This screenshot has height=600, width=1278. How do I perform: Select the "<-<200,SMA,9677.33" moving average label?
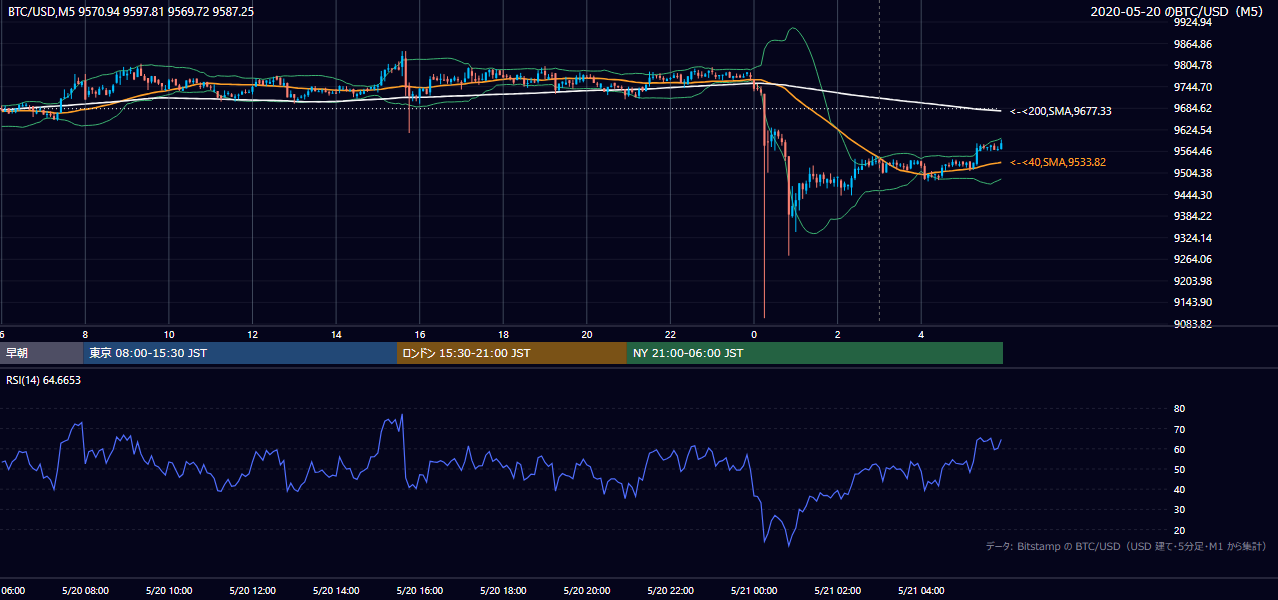point(1061,111)
